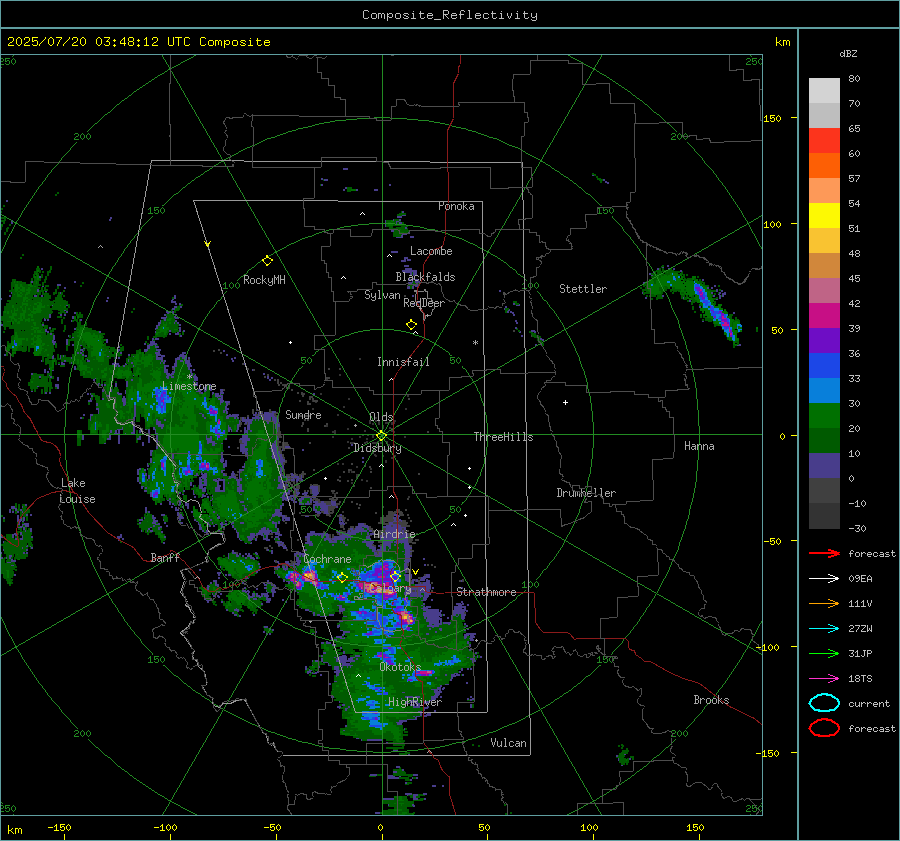
Task: Select the dark green 10-20 dBZ swatch
Action: (x=824, y=441)
